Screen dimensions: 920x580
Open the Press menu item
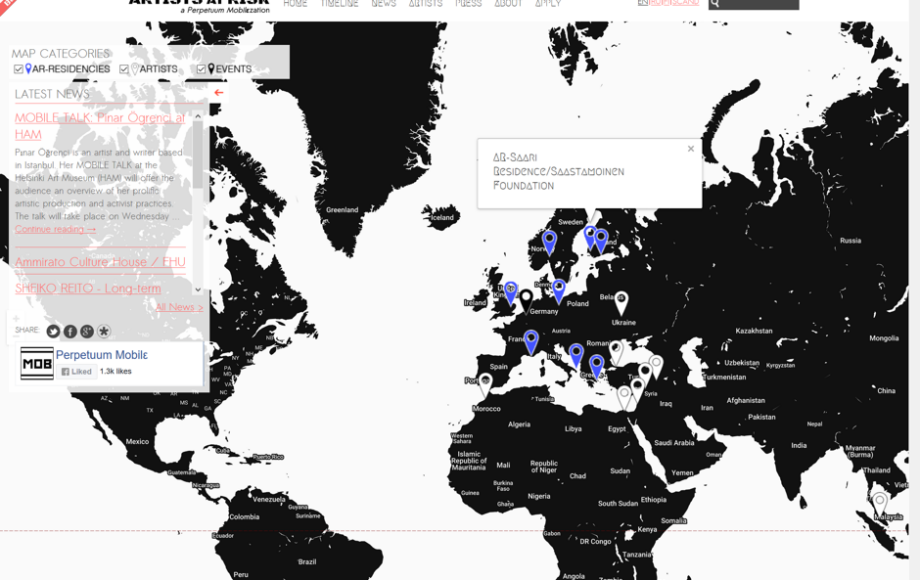468,4
